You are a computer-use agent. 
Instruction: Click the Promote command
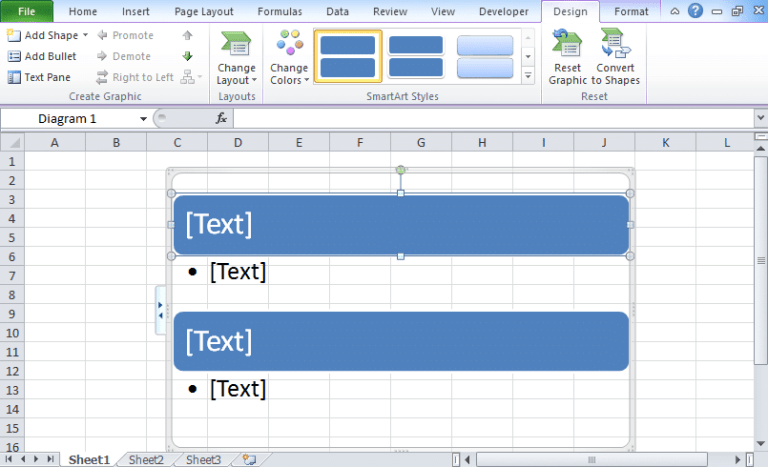click(125, 35)
